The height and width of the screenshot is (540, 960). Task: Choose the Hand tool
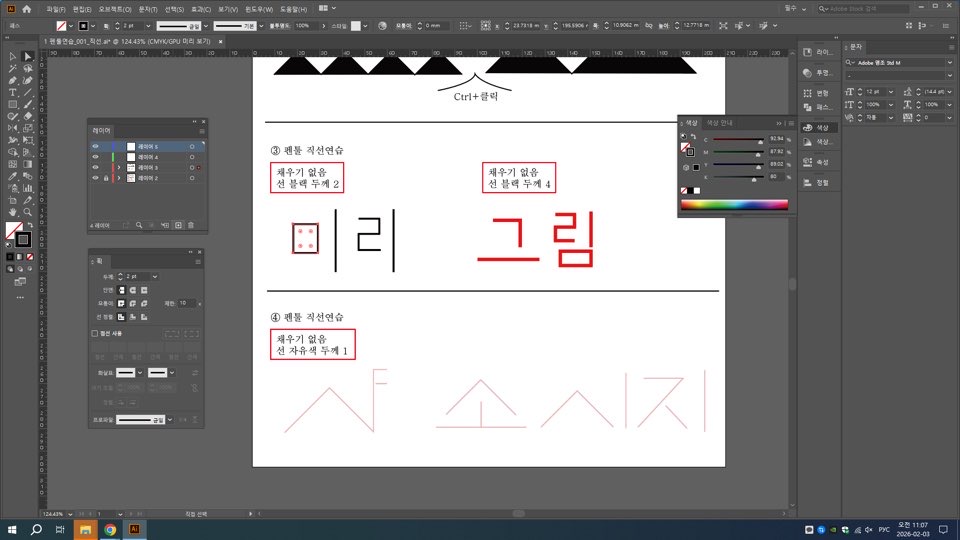(x=12, y=212)
